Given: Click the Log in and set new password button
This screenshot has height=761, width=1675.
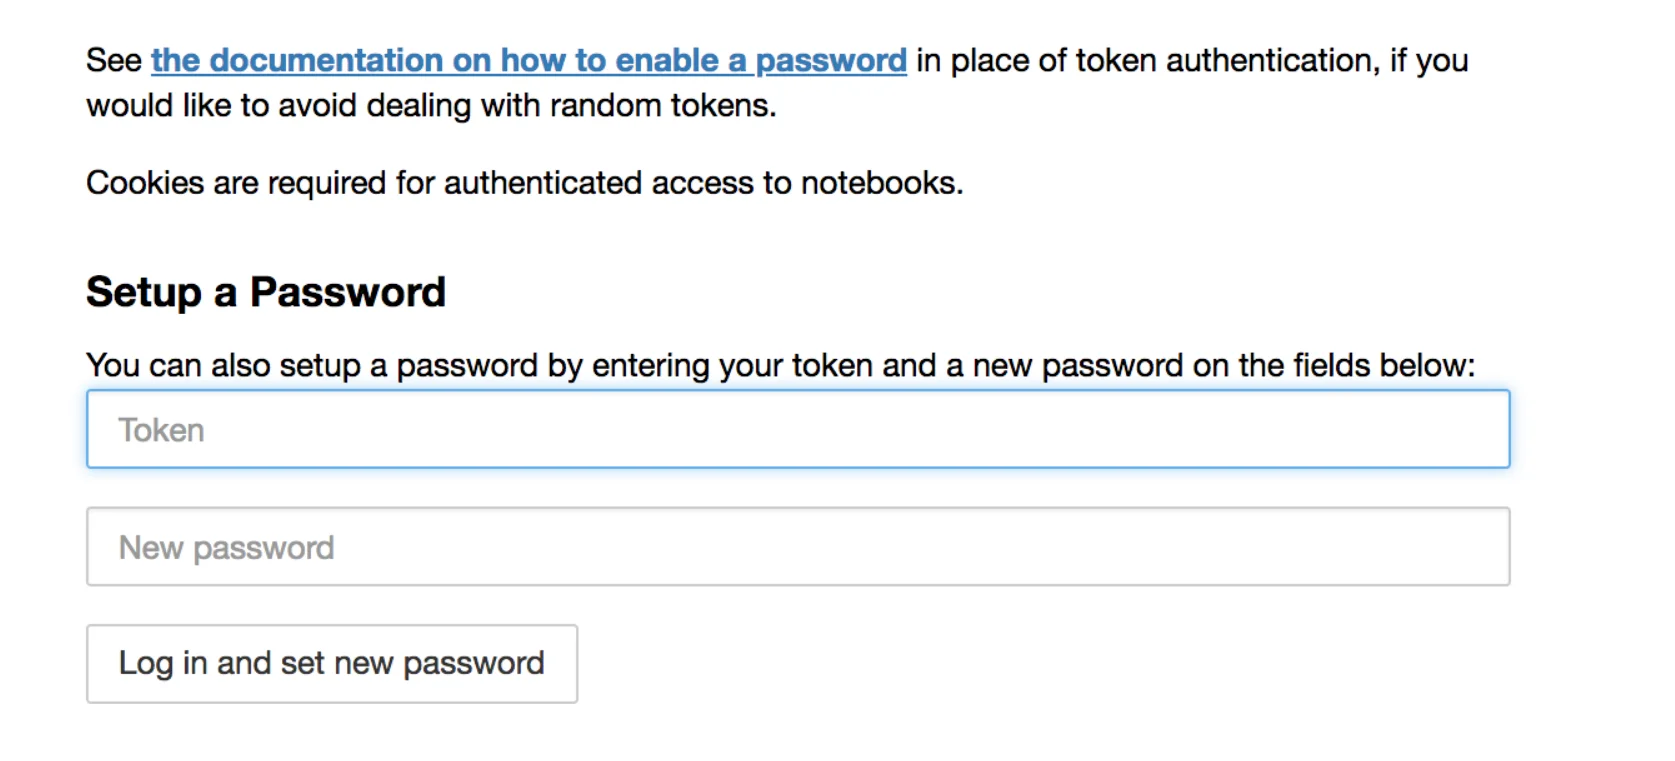Looking at the screenshot, I should pos(331,663).
